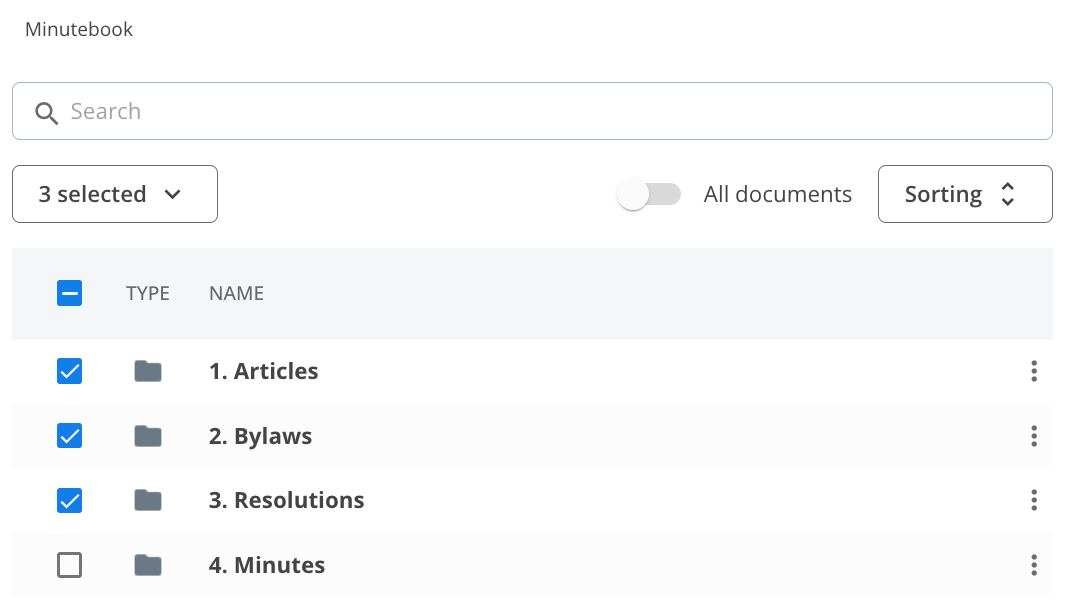This screenshot has width=1074, height=606.
Task: Uncheck the 1. Articles checkbox
Action: click(x=70, y=372)
